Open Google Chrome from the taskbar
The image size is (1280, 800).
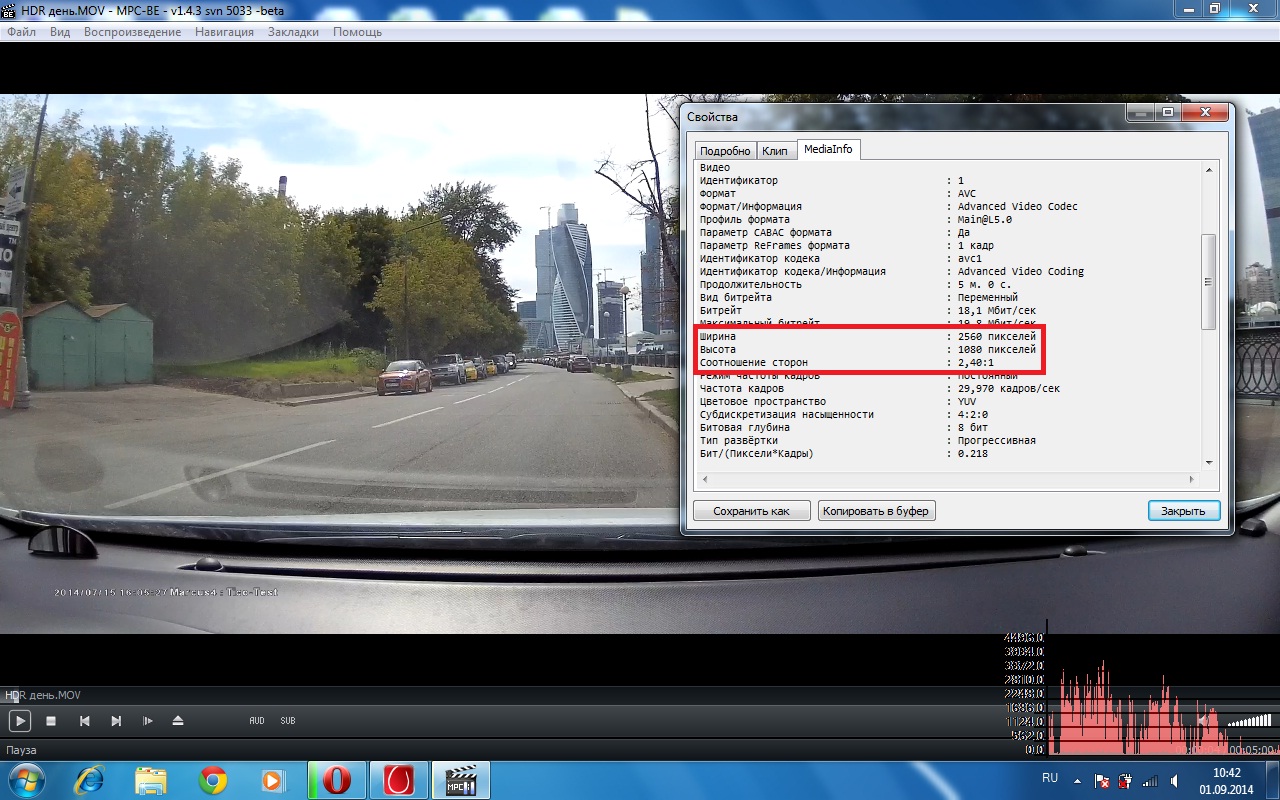coord(212,780)
